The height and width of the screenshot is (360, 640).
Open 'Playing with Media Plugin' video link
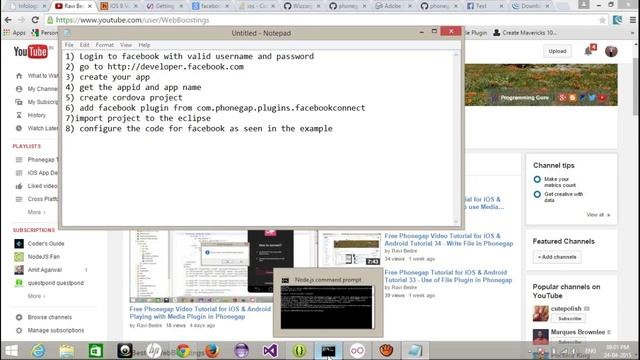(x=200, y=313)
